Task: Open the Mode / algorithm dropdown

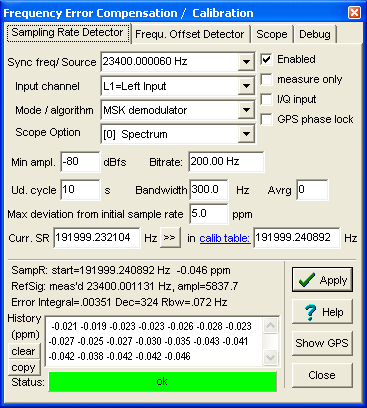Action: 246,110
